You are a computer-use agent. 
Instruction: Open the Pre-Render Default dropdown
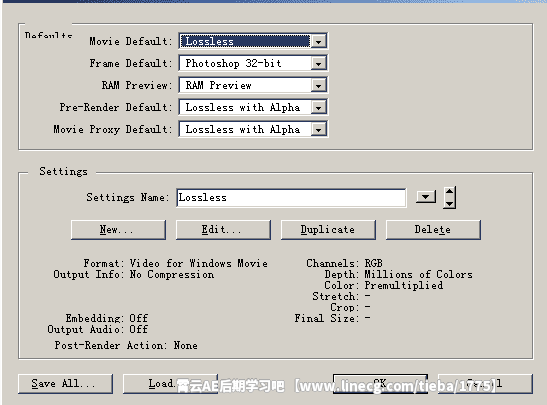253,107
